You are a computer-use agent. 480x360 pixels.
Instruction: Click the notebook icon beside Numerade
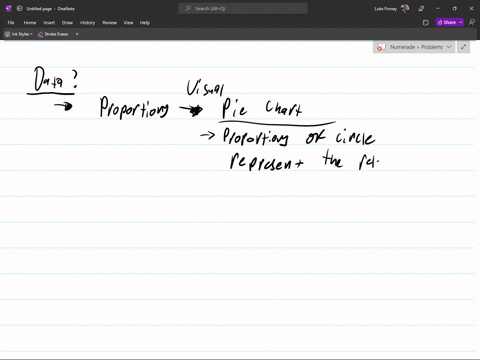point(381,47)
